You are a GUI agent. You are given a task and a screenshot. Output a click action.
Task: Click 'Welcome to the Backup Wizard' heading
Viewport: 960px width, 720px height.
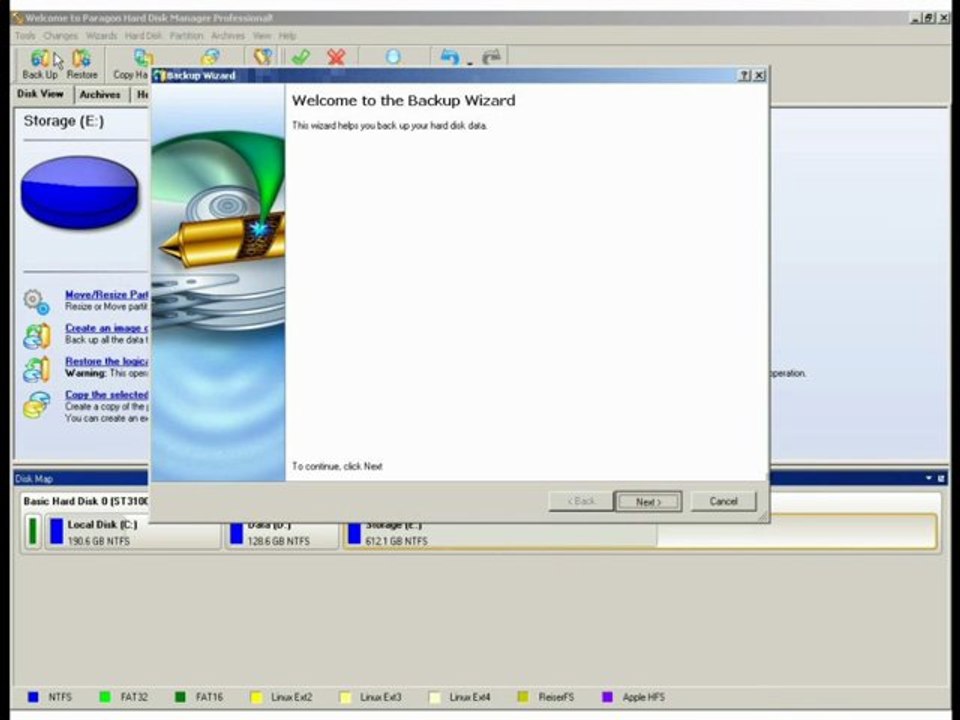point(403,100)
